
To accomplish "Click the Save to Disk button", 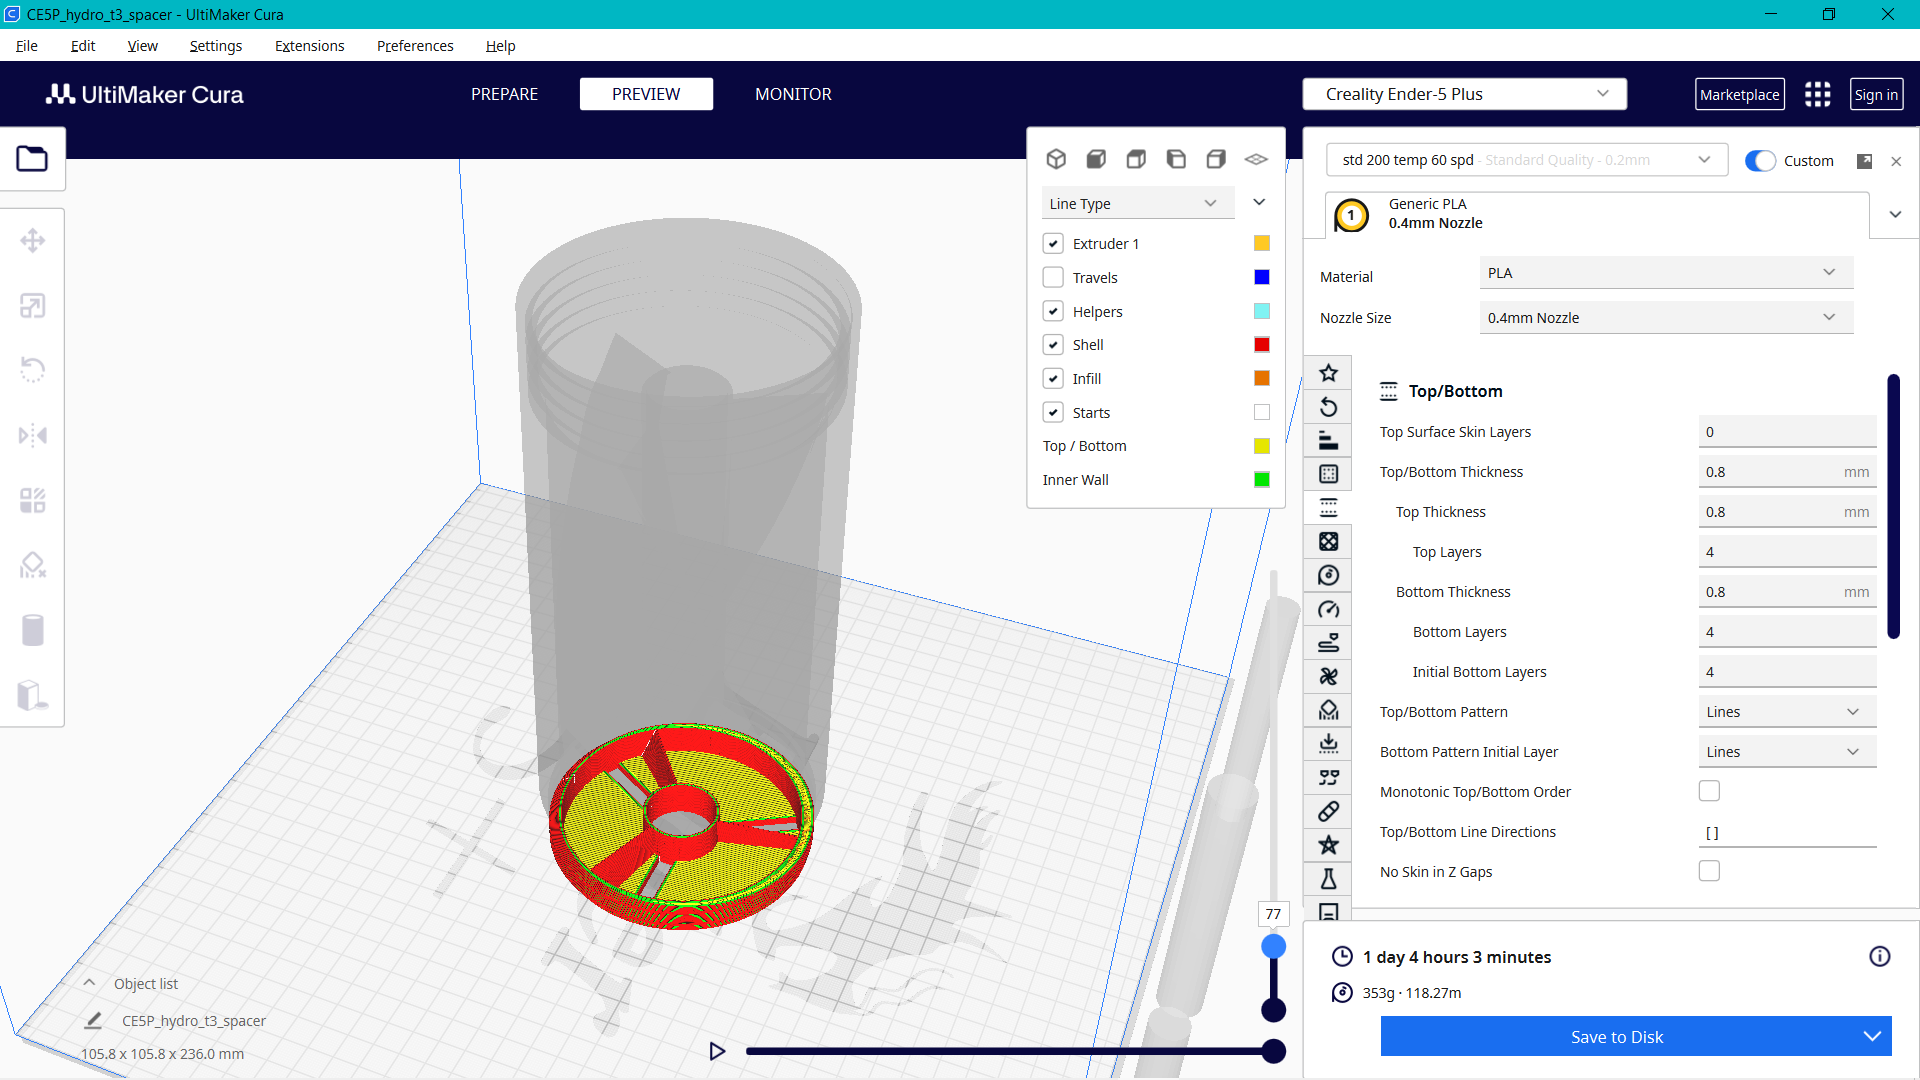I will pyautogui.click(x=1617, y=1036).
